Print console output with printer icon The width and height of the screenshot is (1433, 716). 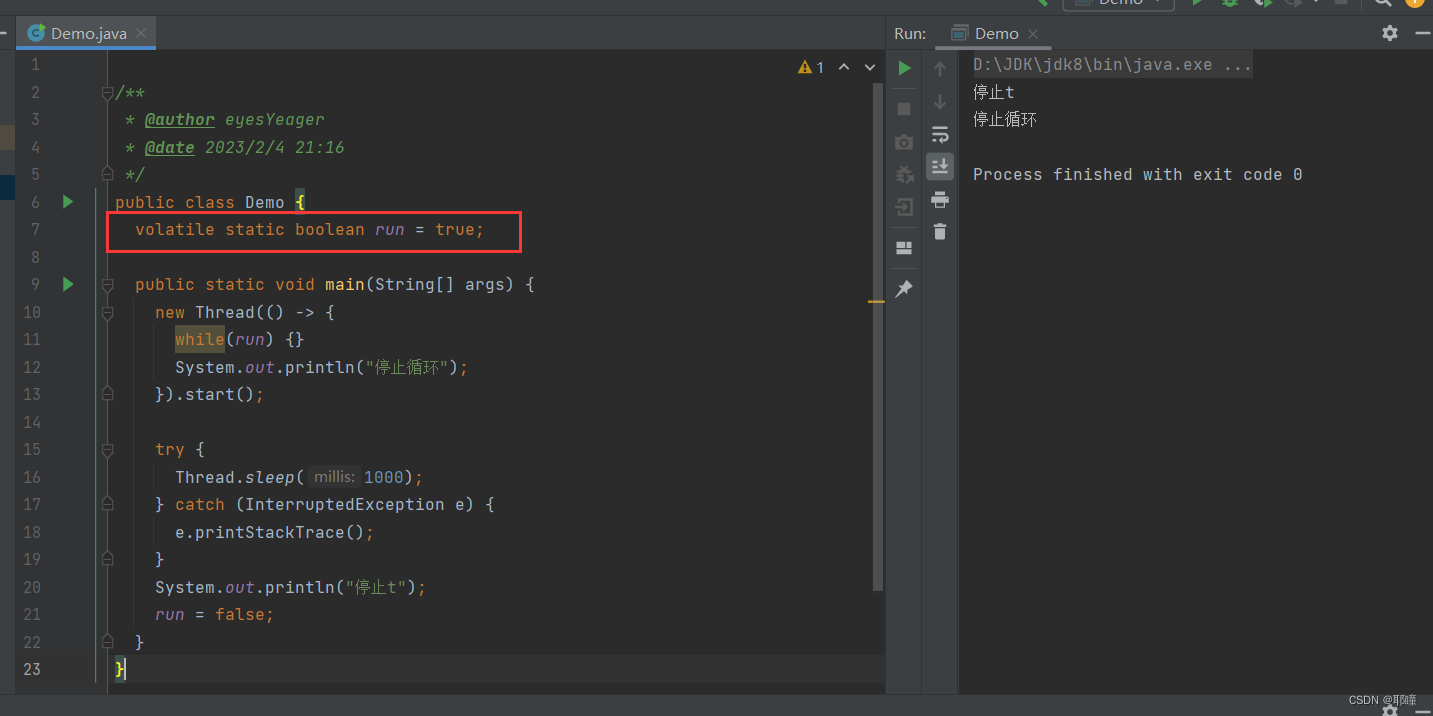click(x=939, y=200)
